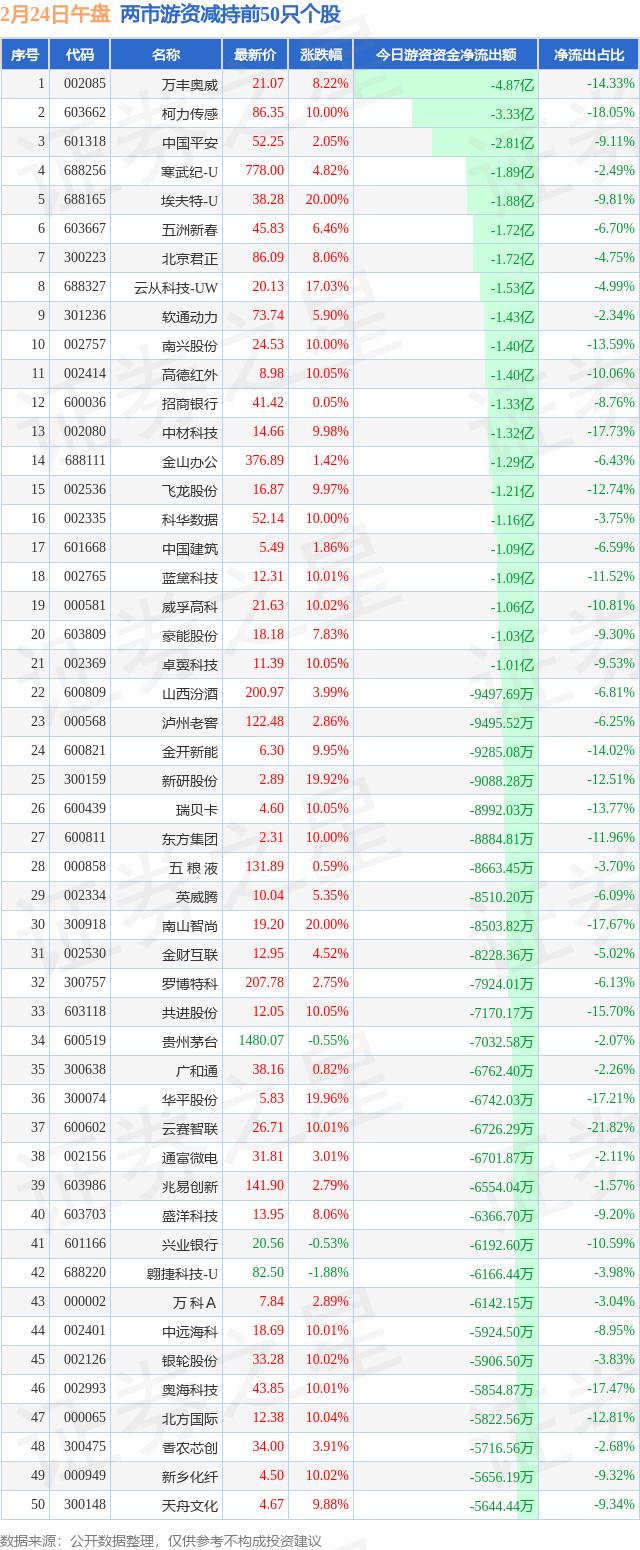This screenshot has width=640, height=1550.
Task: Click the 净流出占比 column header
Action: coord(588,55)
